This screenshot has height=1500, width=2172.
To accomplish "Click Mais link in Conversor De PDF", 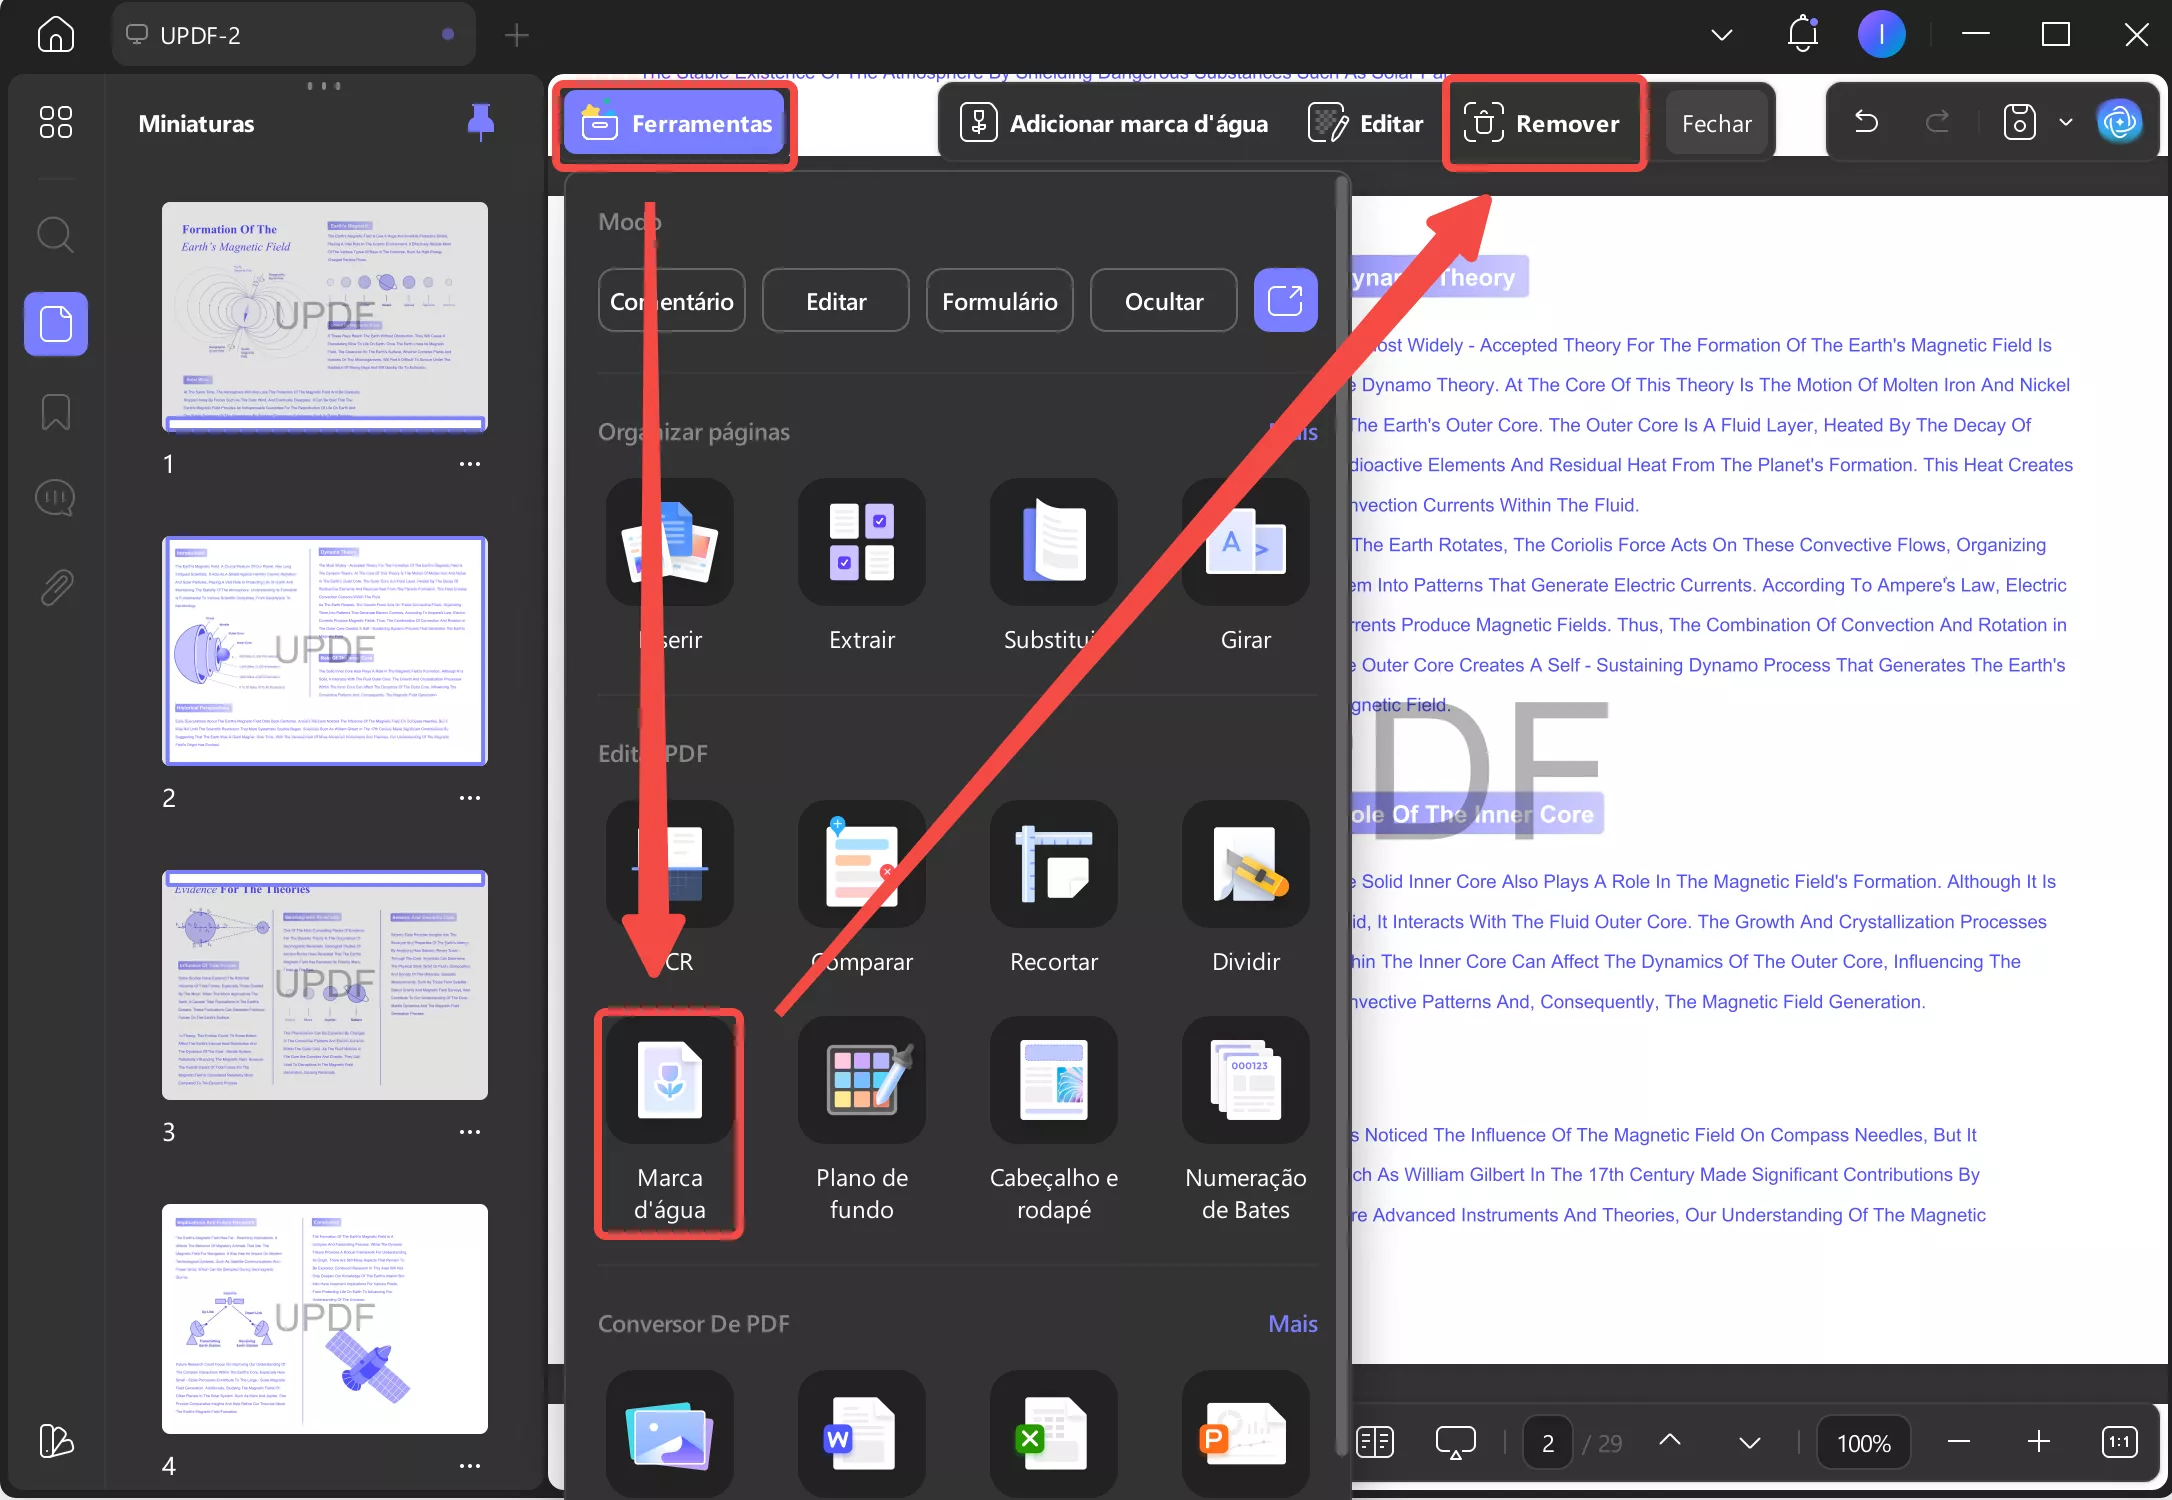I will 1292,1323.
